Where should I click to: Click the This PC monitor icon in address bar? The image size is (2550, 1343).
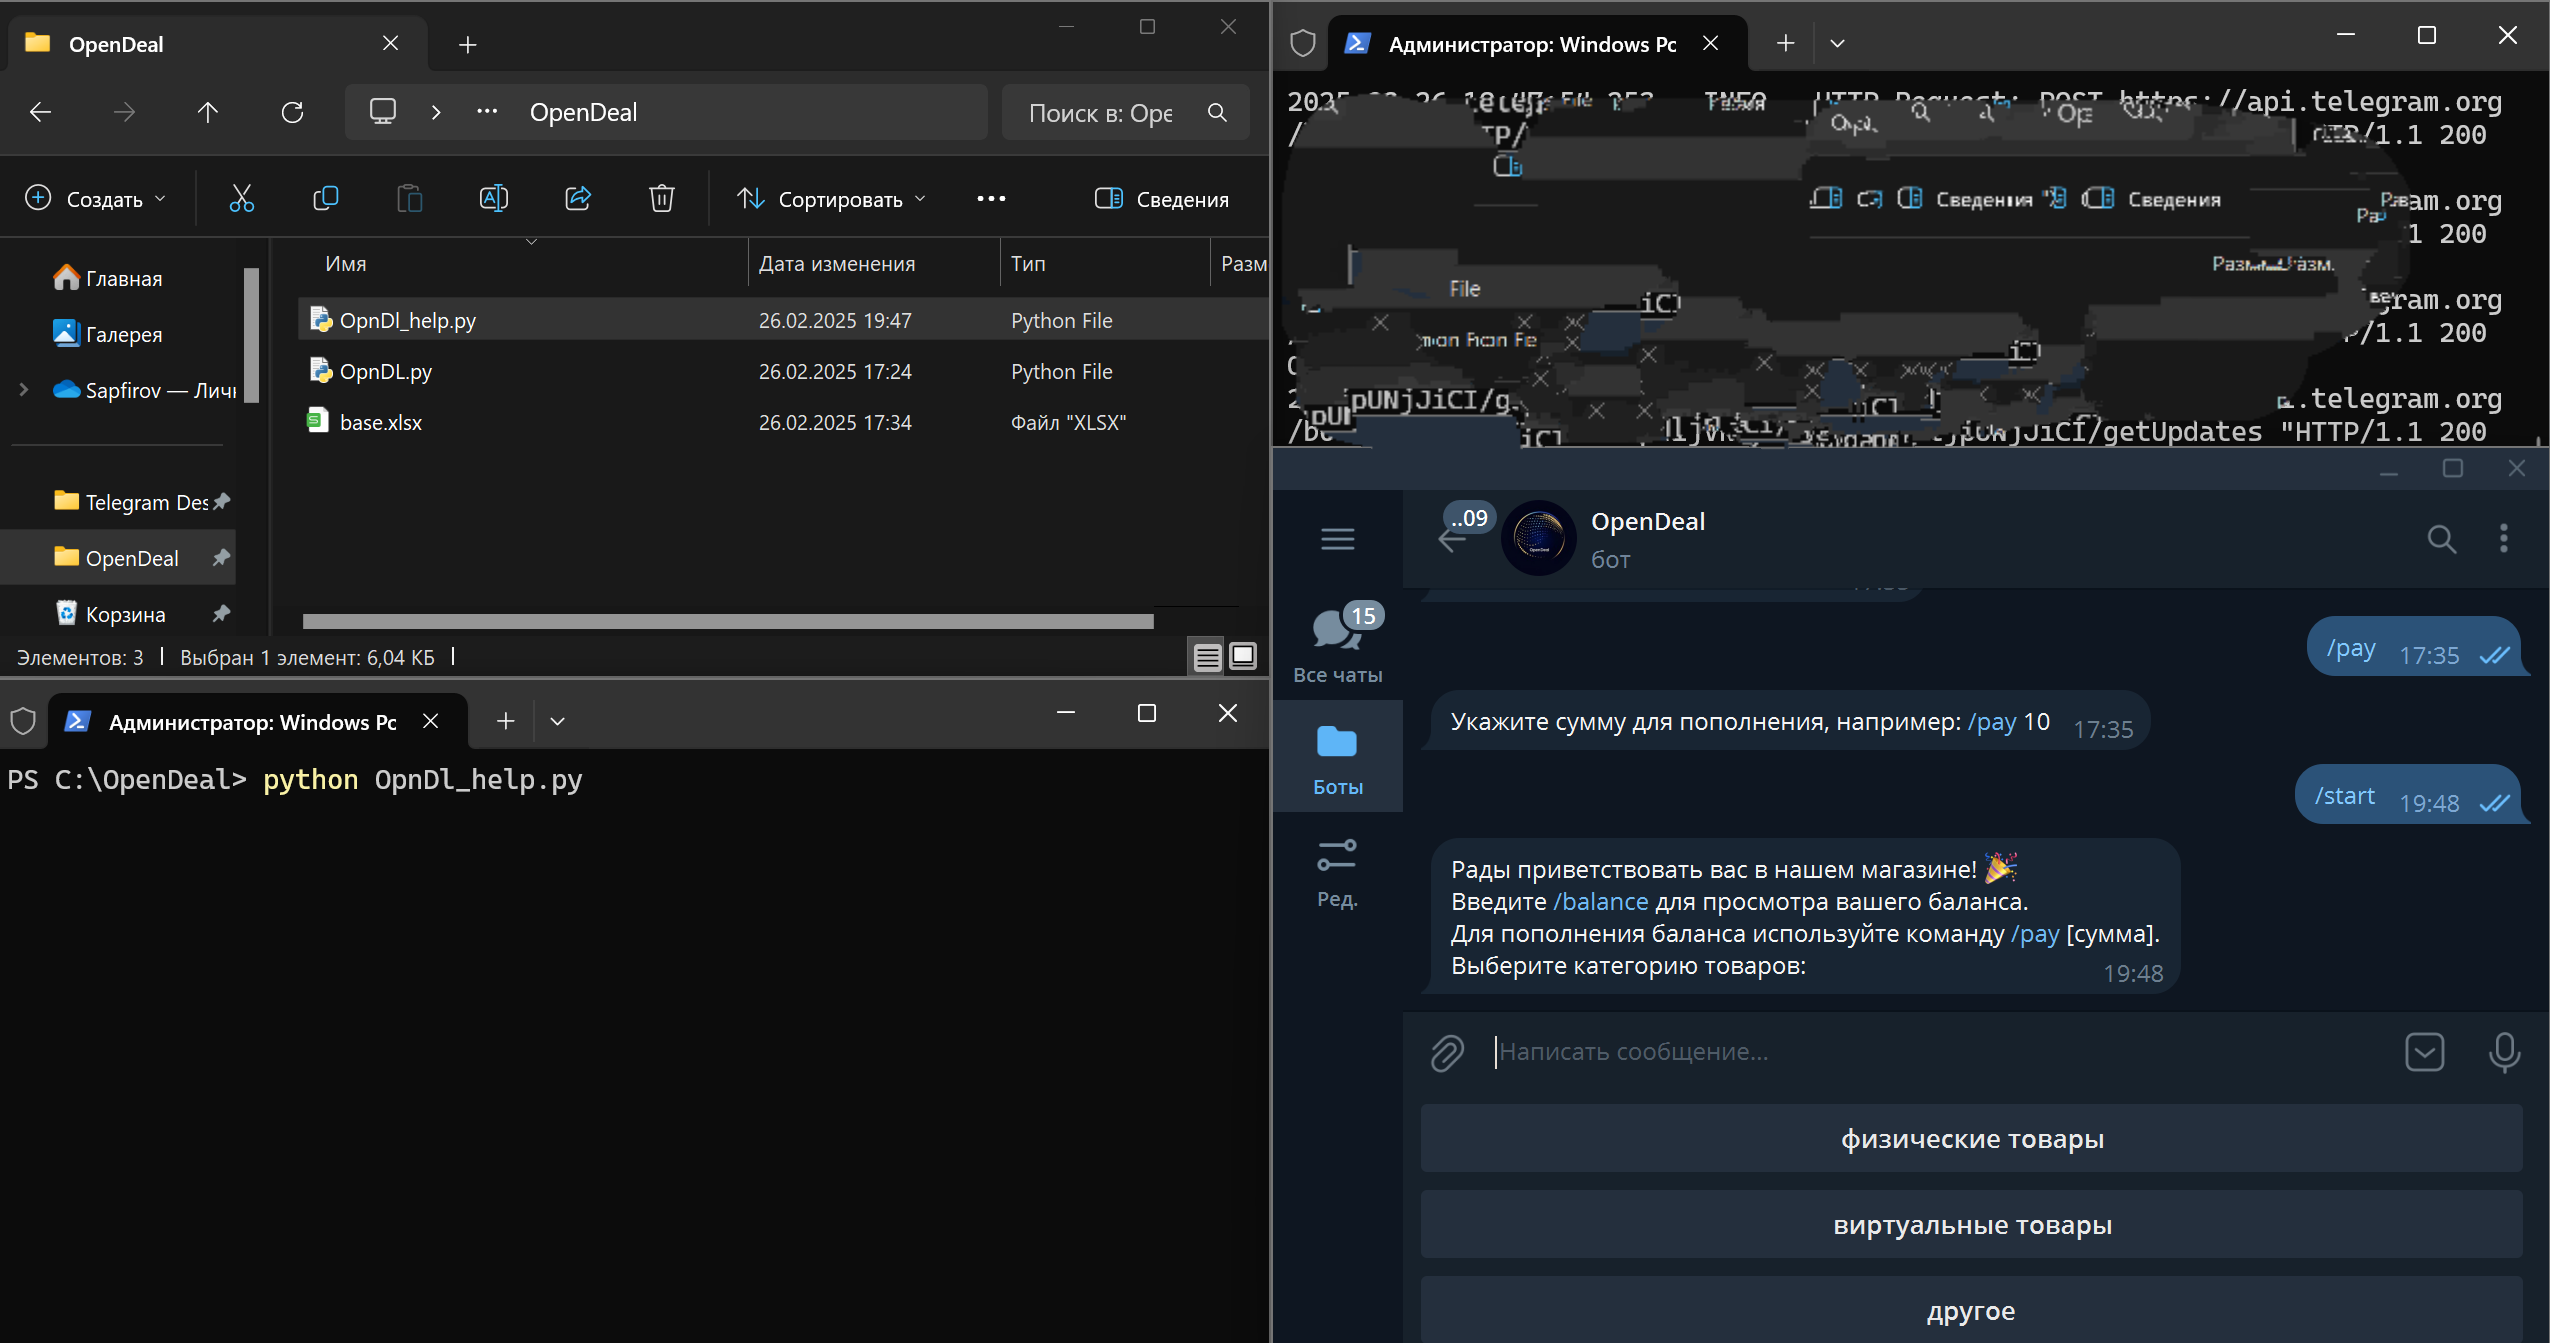(x=383, y=111)
